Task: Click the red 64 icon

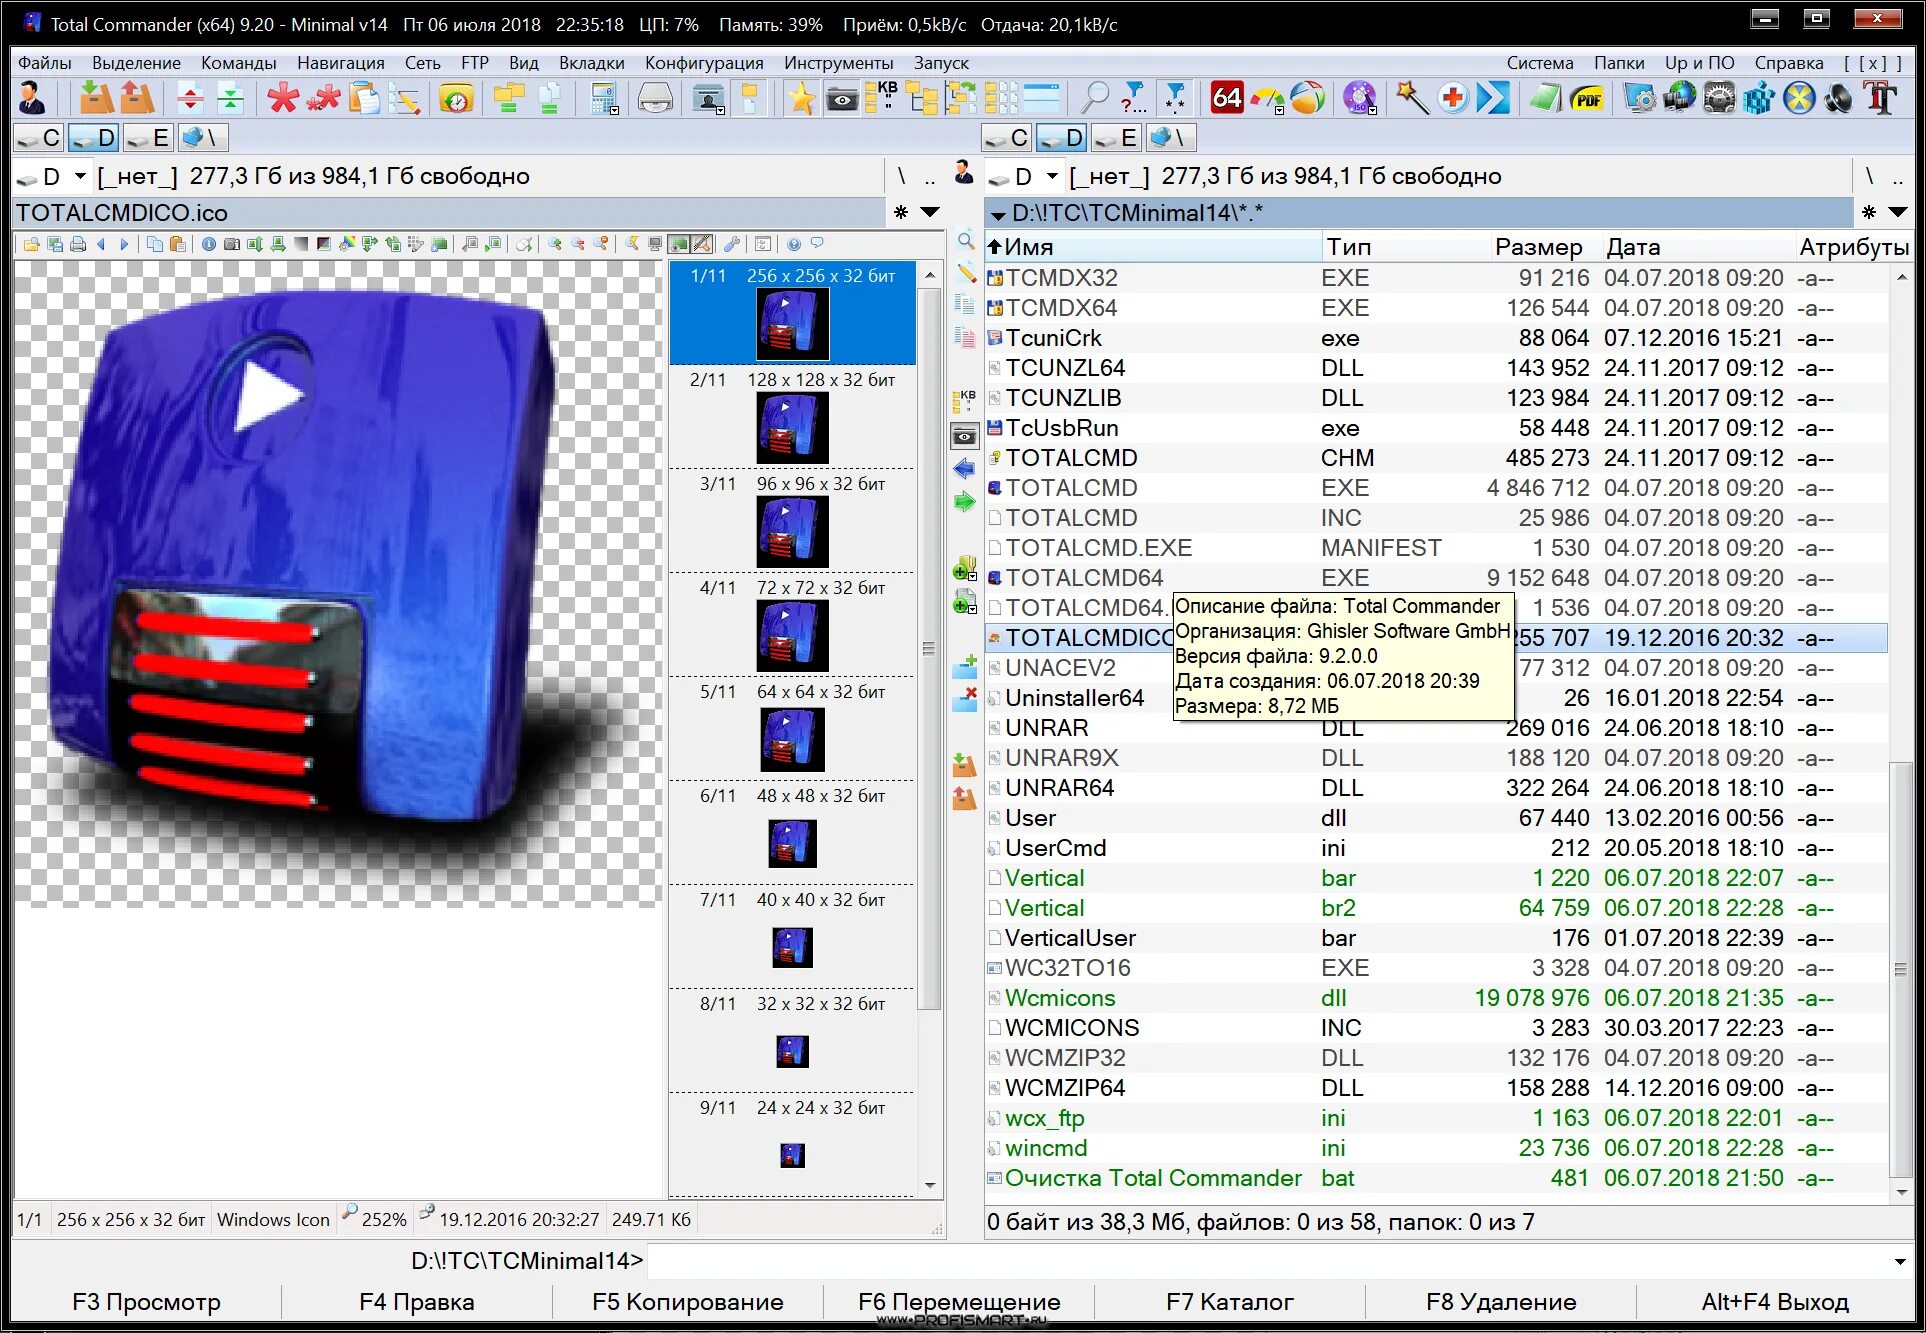Action: tap(1226, 98)
